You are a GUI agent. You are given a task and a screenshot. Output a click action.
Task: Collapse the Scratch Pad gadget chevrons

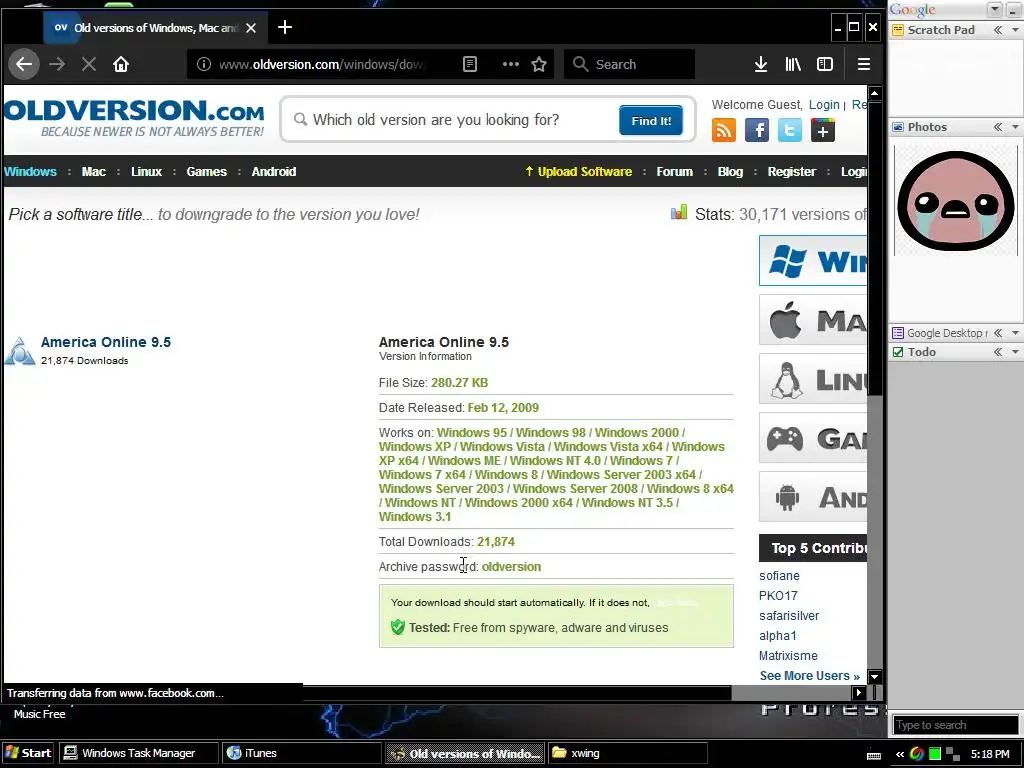pos(998,30)
